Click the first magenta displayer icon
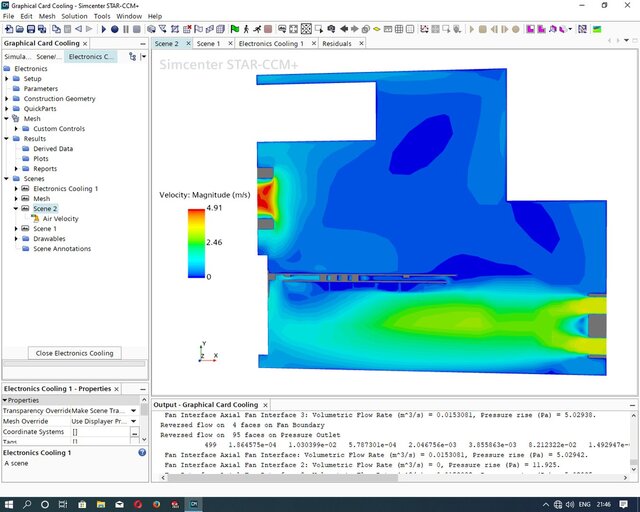640x512 pixels. coord(530,29)
